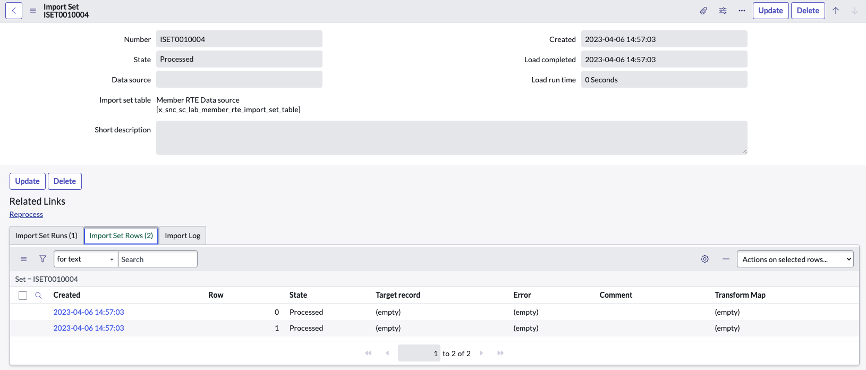Screen dimensions: 866x370
Task: Go back using the header back arrow
Action: (x=14, y=10)
